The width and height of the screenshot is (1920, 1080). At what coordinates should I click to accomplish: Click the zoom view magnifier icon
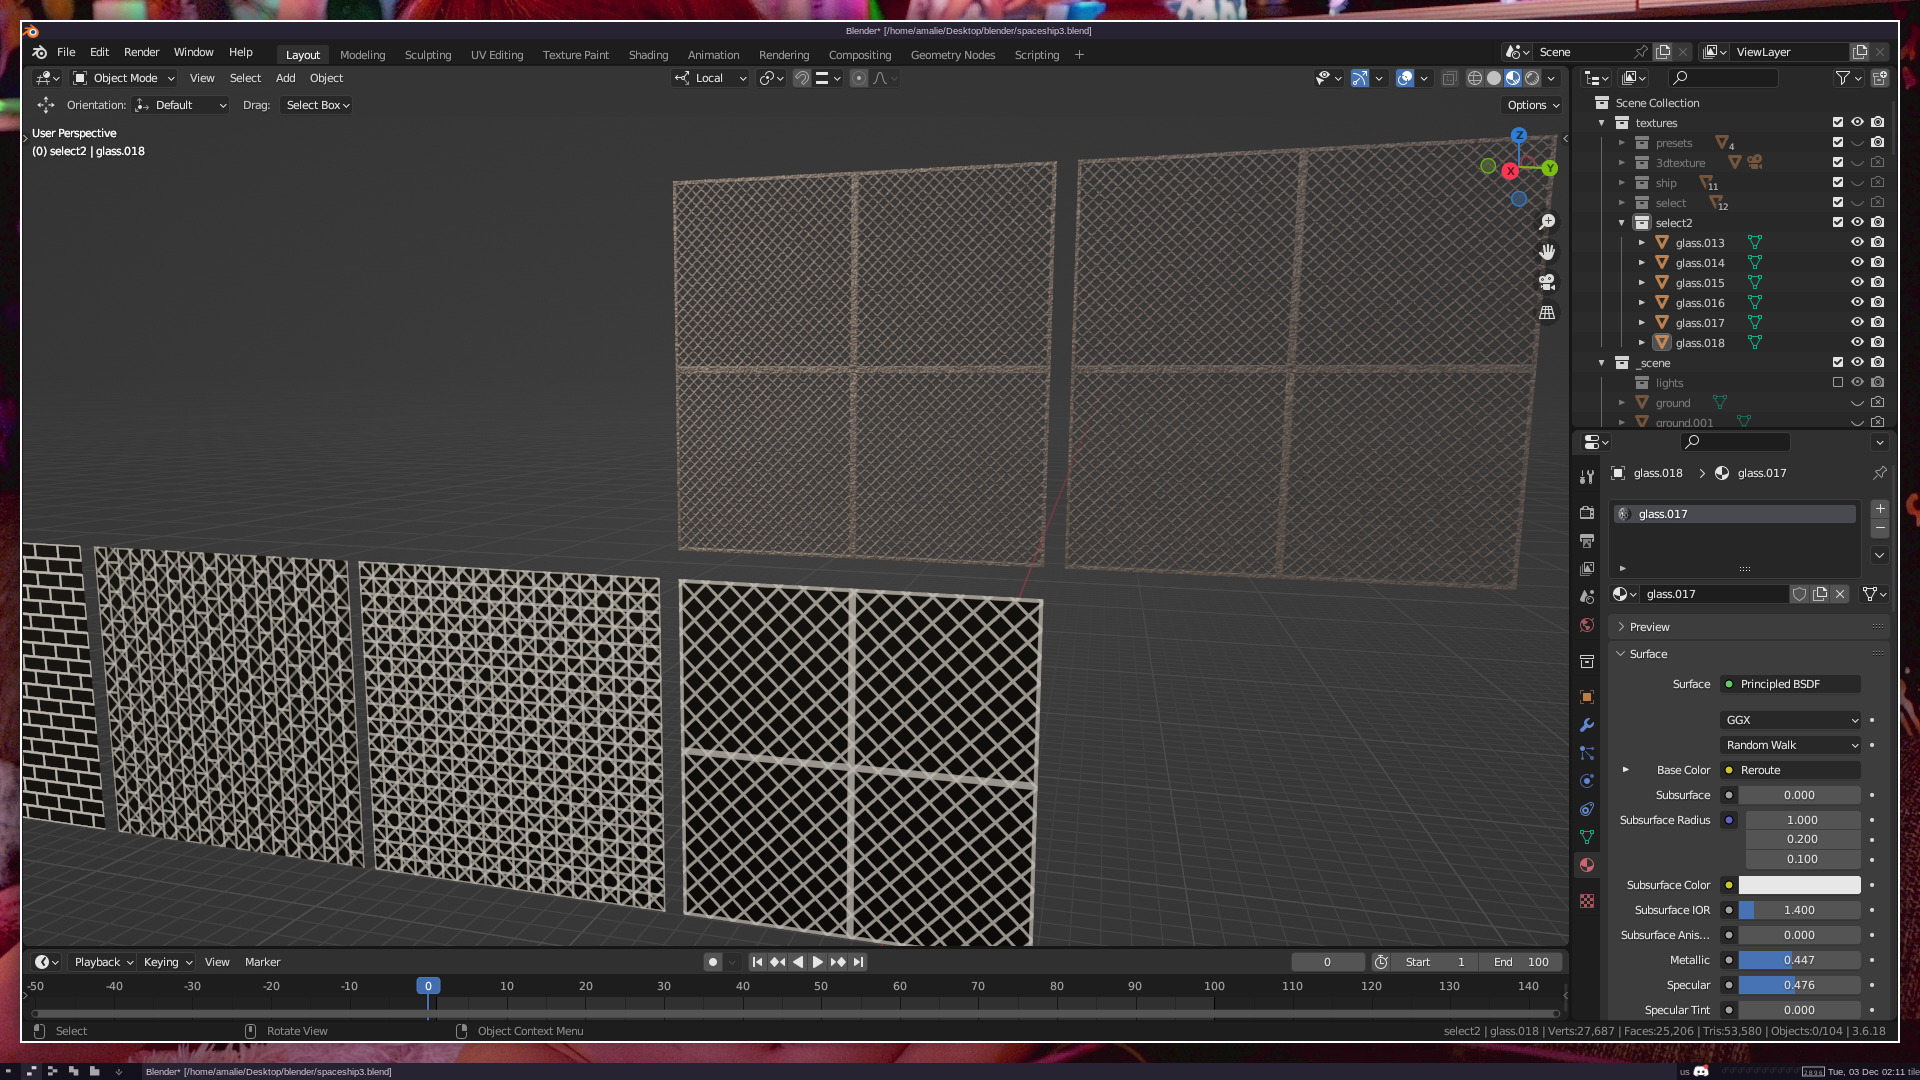click(1547, 222)
